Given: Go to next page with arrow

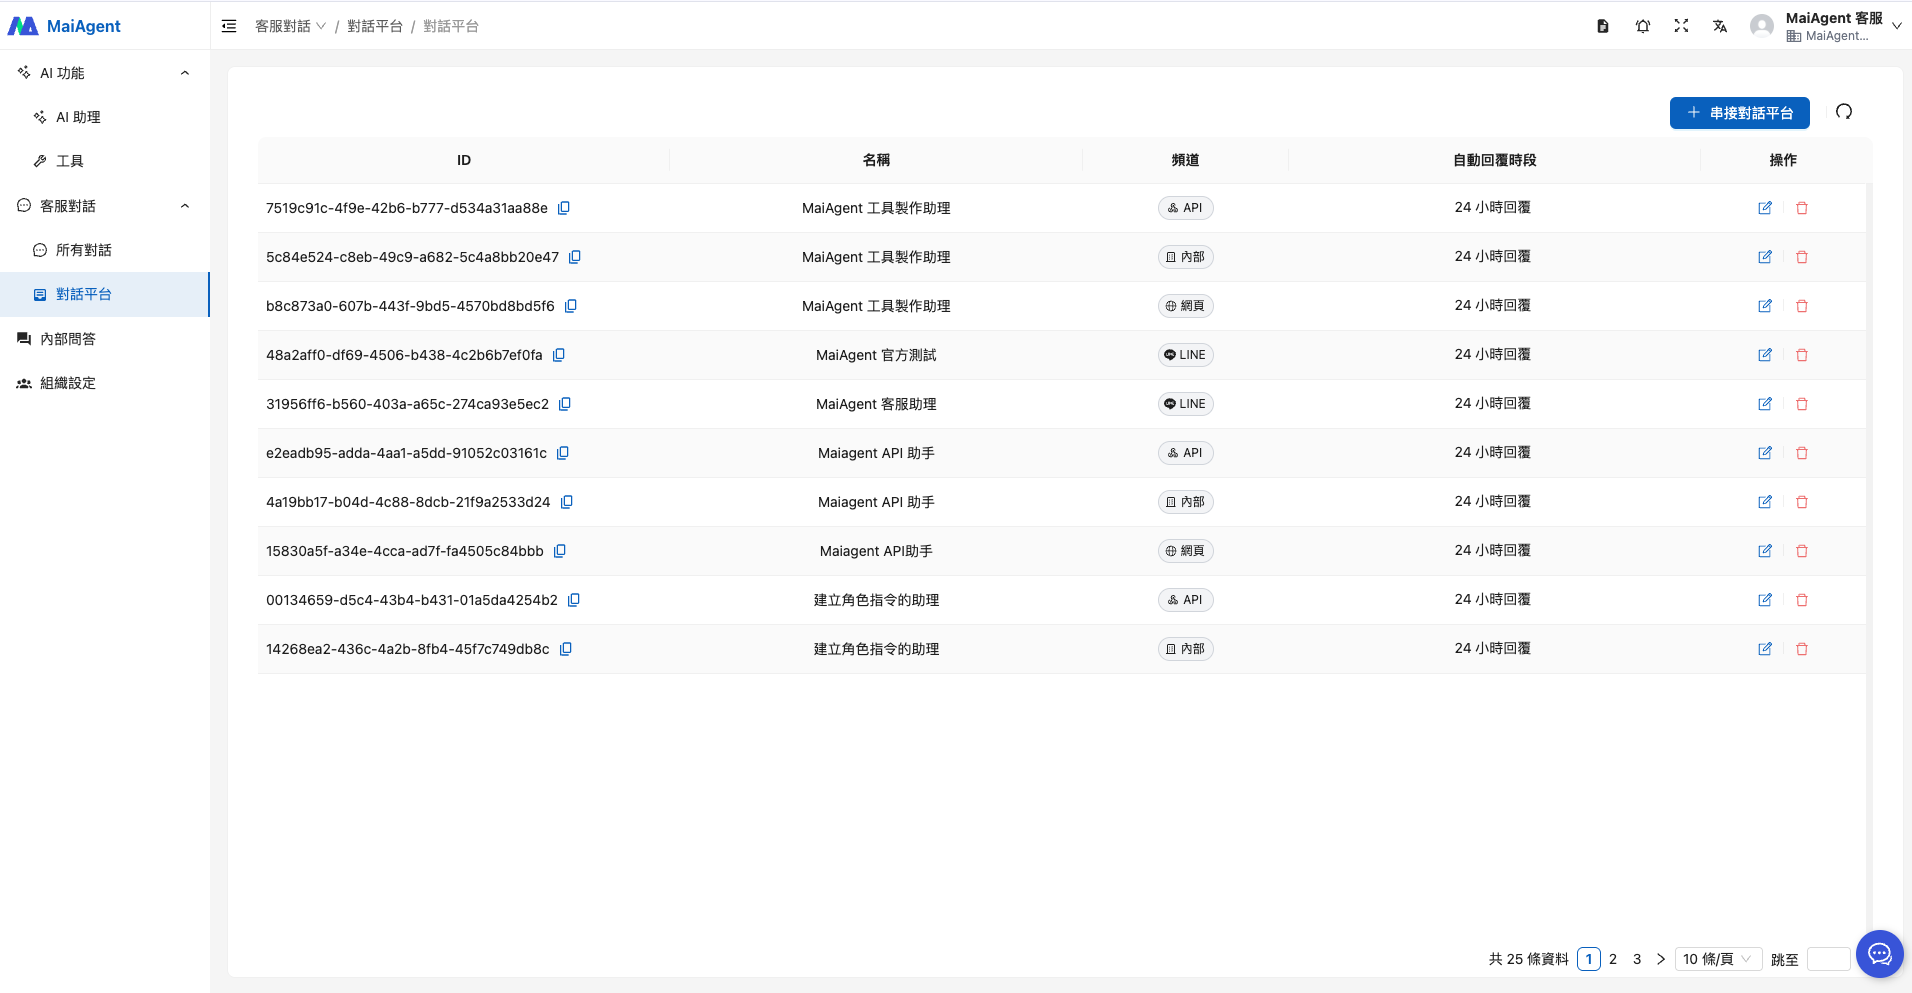Looking at the screenshot, I should click(1661, 959).
